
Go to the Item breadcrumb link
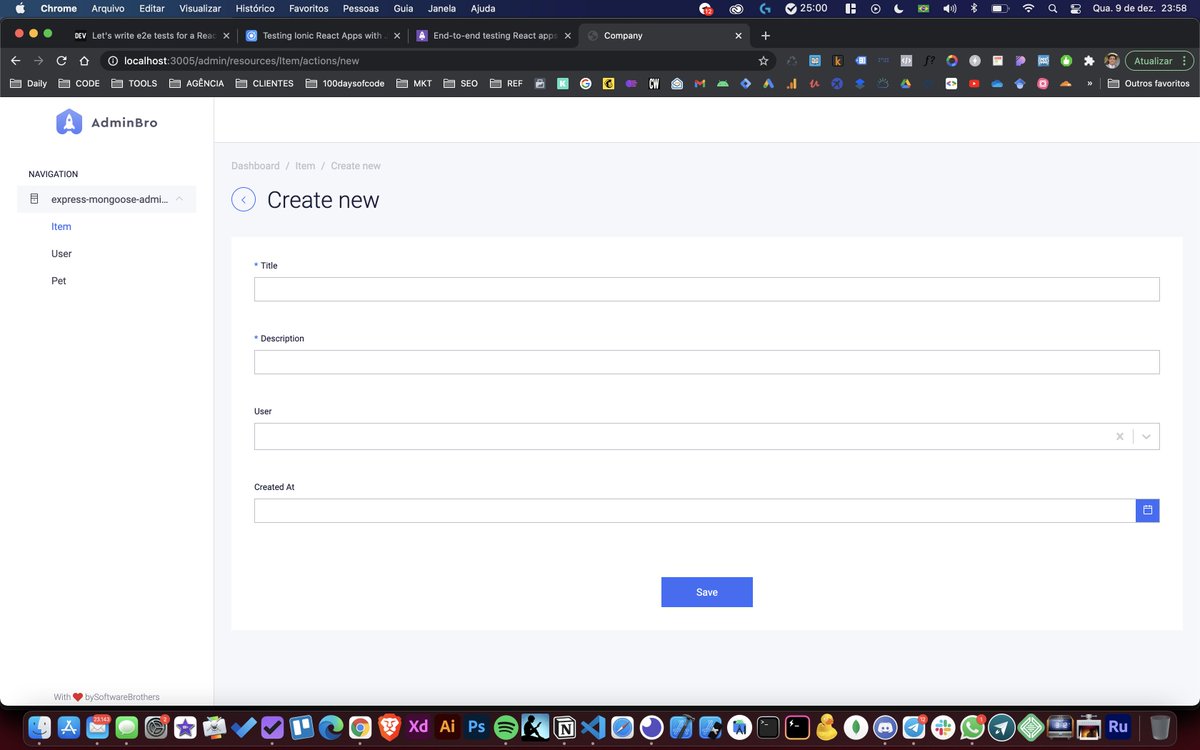point(305,166)
